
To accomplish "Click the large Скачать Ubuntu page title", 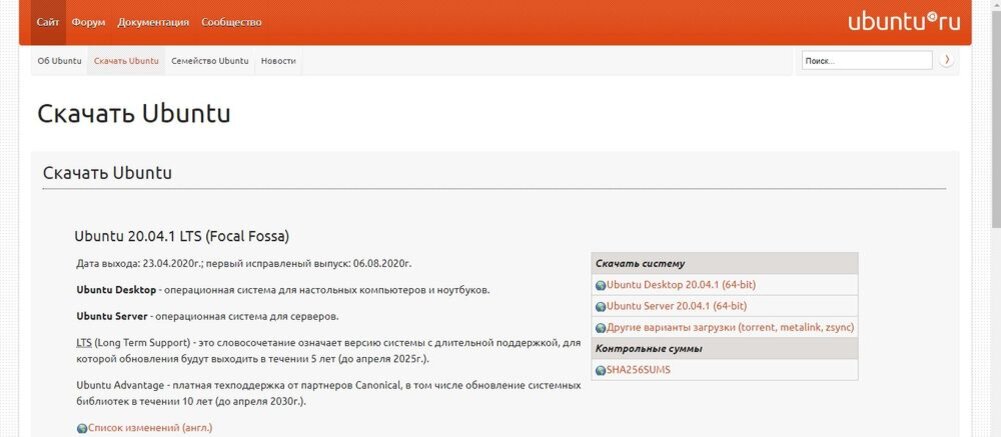I will tap(134, 114).
